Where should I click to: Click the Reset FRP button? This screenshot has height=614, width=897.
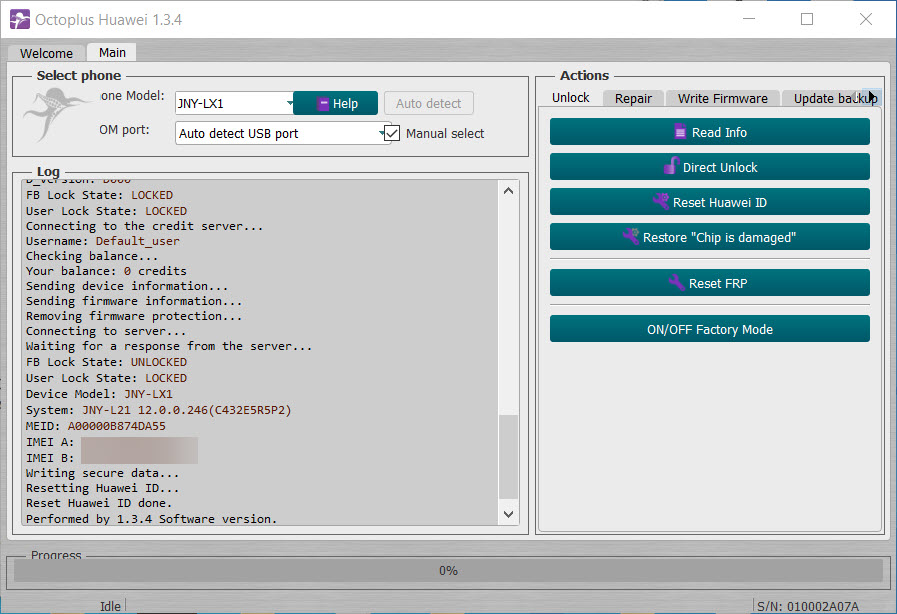point(710,283)
